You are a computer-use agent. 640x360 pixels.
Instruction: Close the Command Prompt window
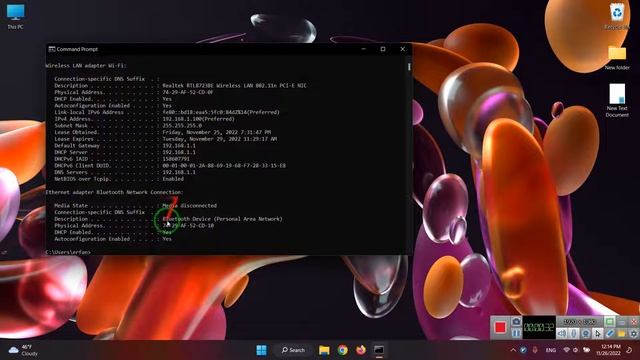402,49
